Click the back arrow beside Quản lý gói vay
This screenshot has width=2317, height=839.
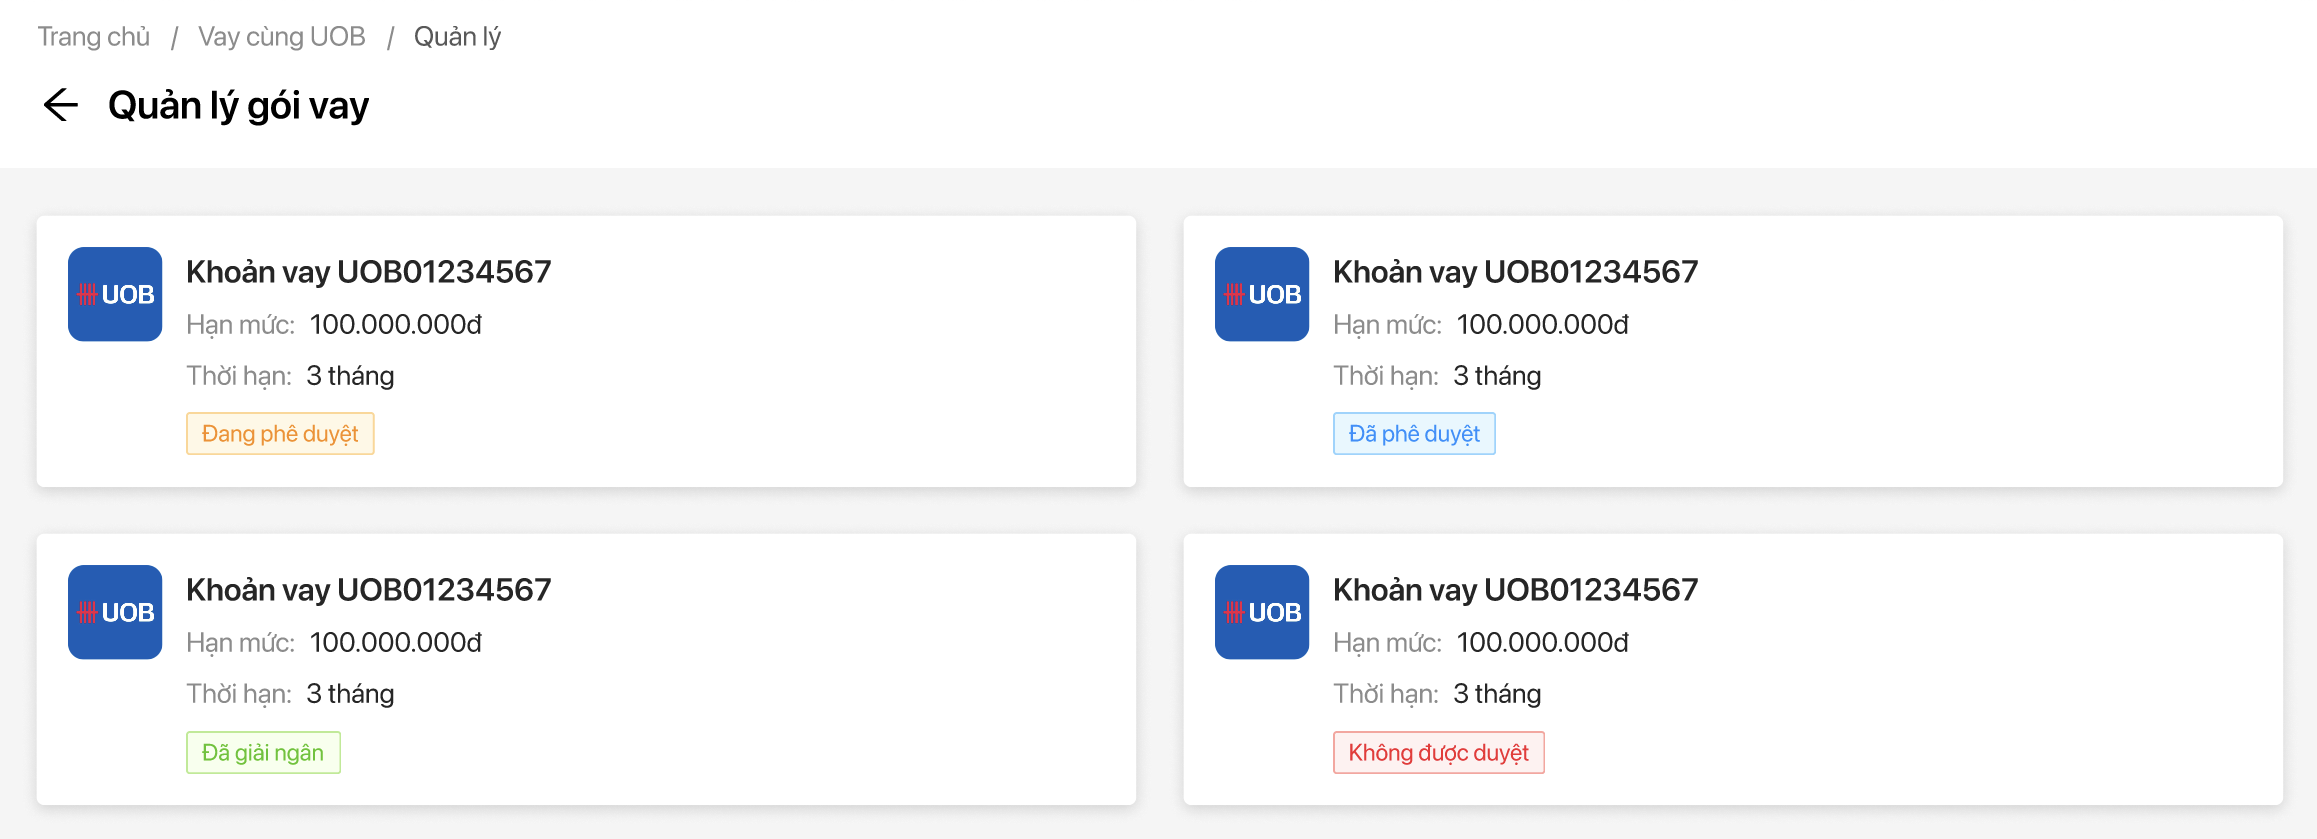[x=61, y=105]
